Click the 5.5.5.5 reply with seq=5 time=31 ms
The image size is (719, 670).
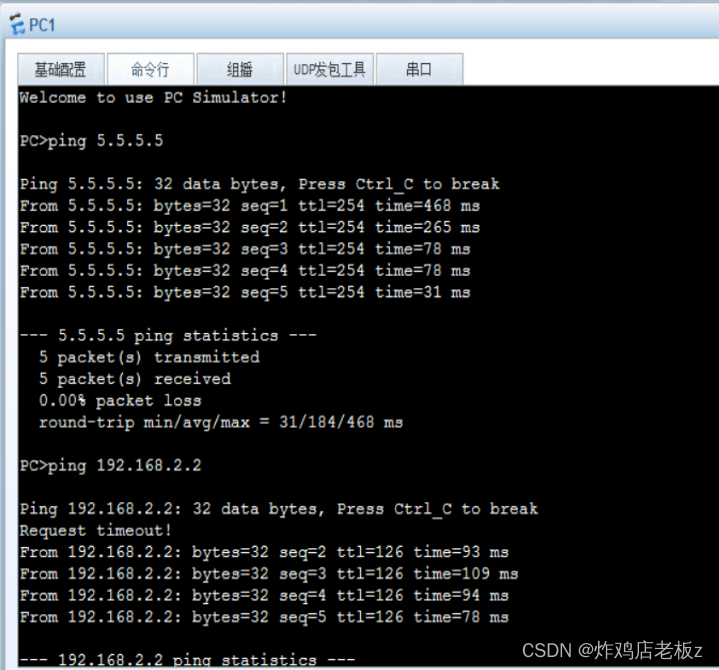click(245, 292)
